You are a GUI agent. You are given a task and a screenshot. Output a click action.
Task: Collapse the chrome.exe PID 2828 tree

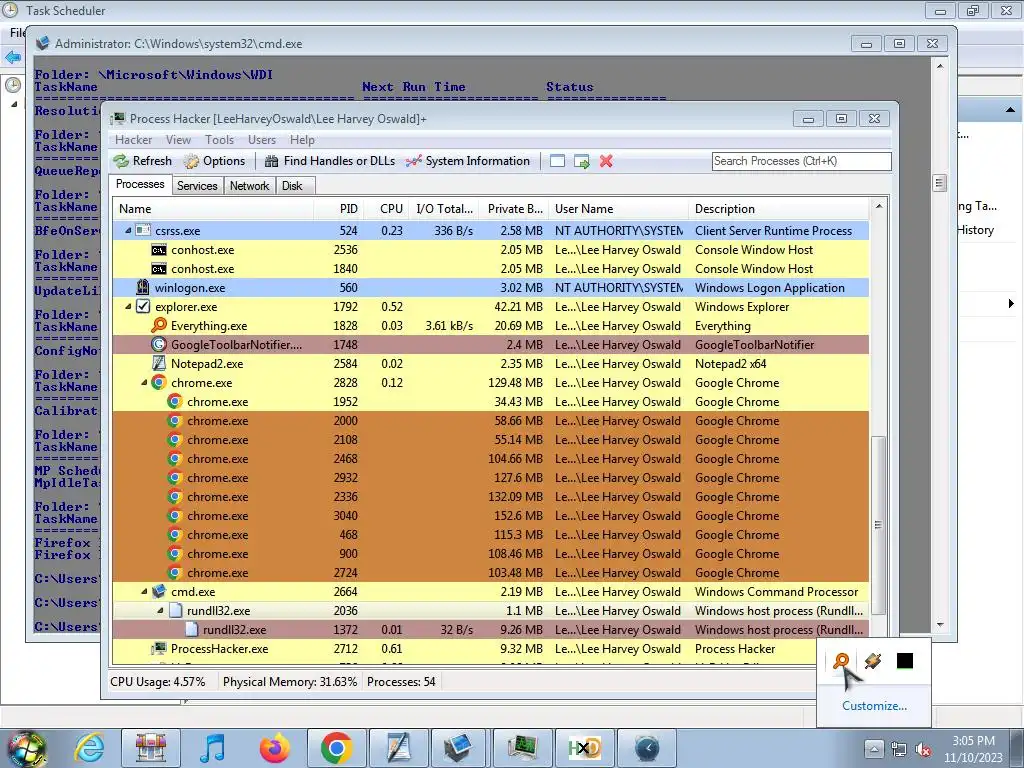click(x=144, y=383)
